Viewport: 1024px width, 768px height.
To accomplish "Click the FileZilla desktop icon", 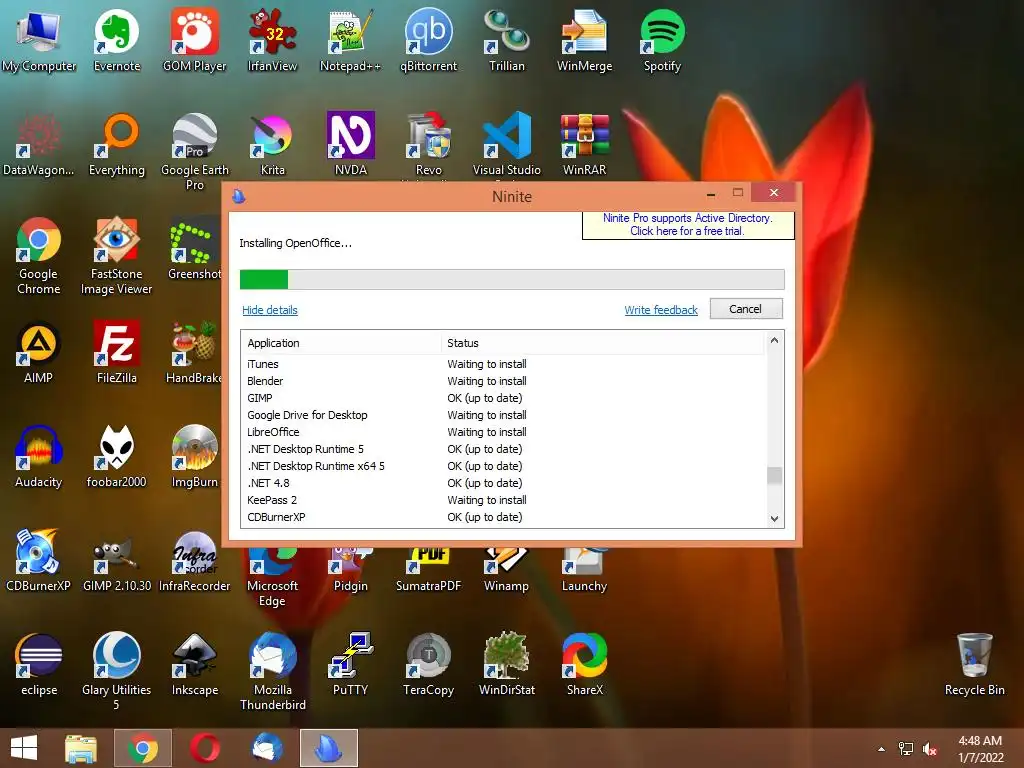I will [117, 352].
